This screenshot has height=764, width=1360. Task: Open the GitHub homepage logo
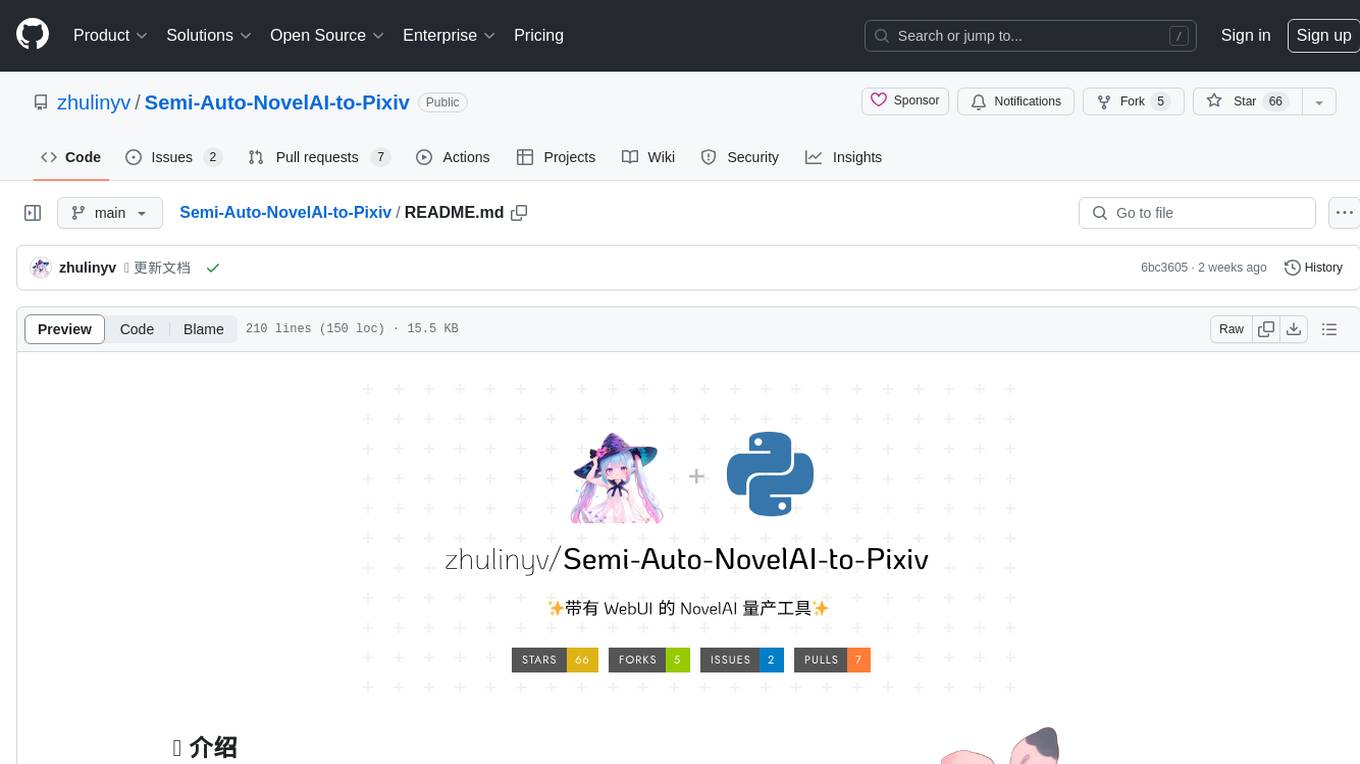(32, 35)
